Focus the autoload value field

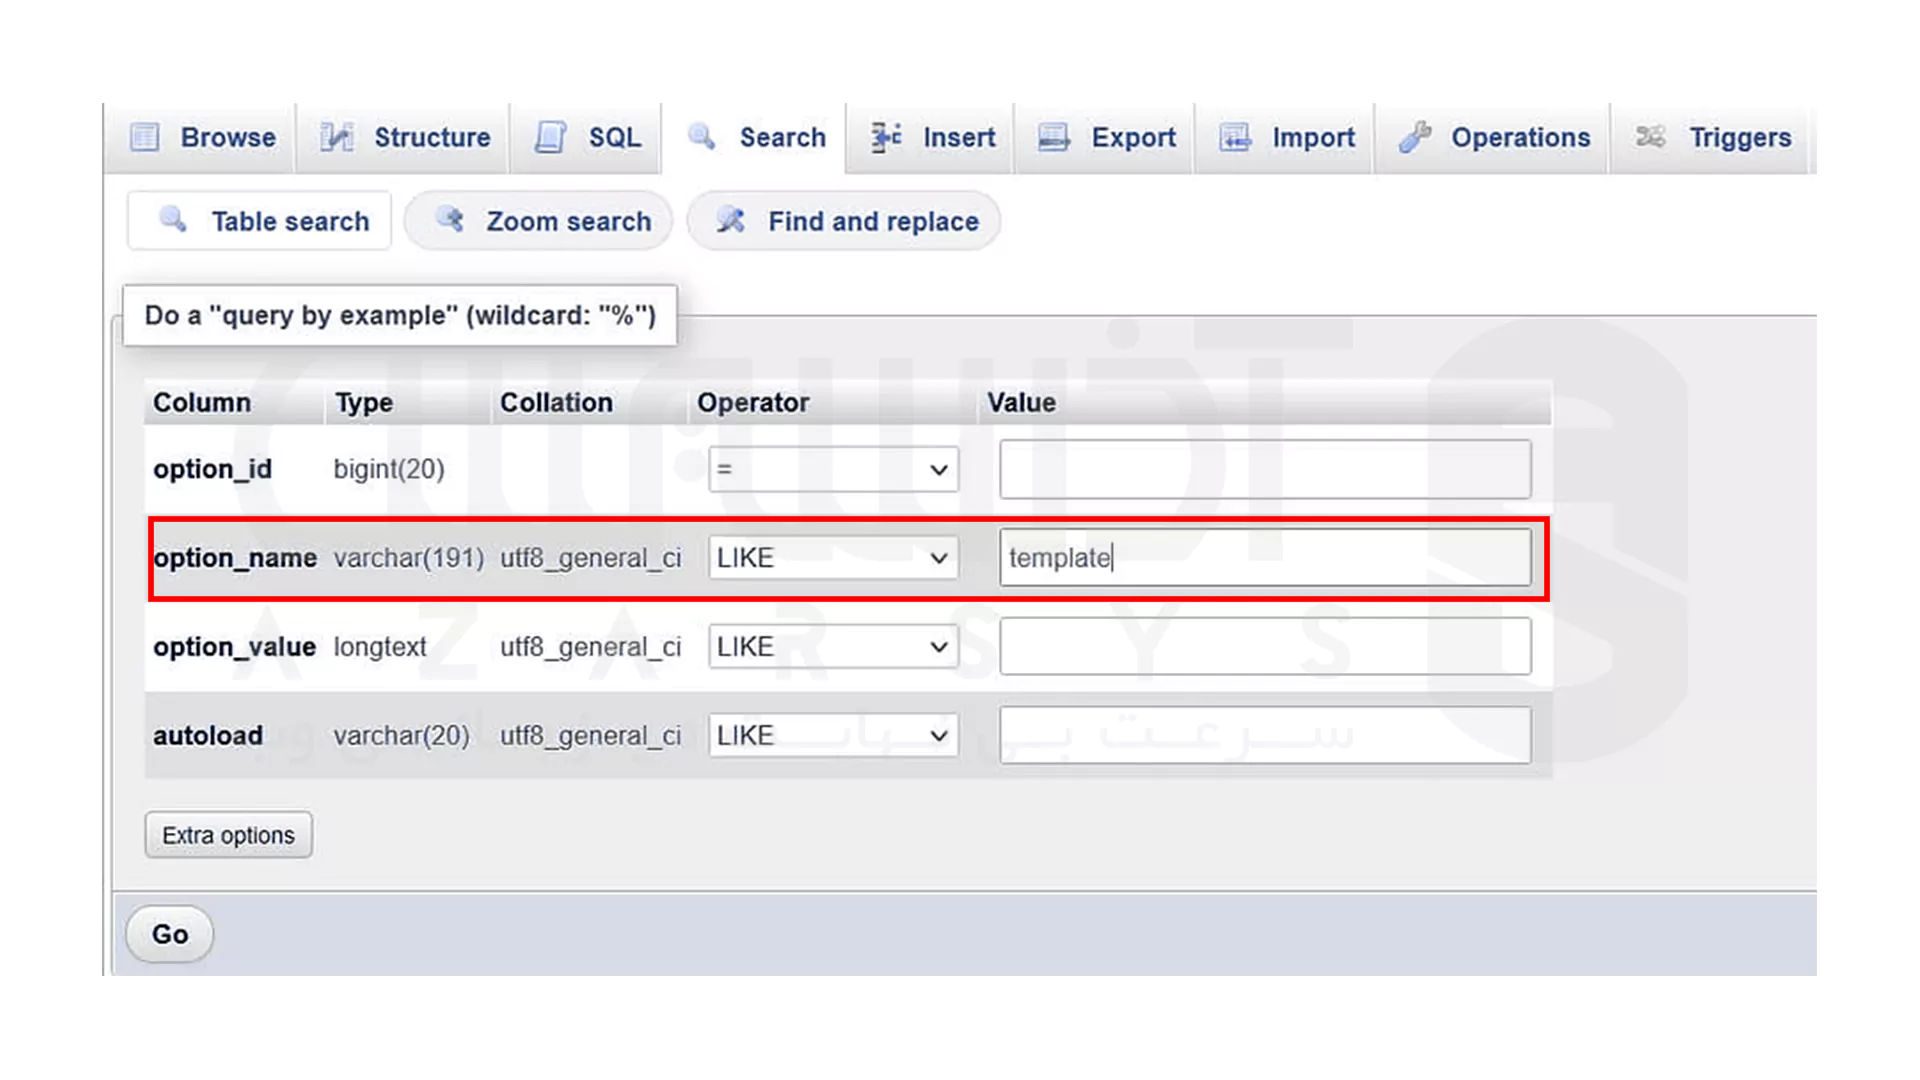pos(1265,736)
